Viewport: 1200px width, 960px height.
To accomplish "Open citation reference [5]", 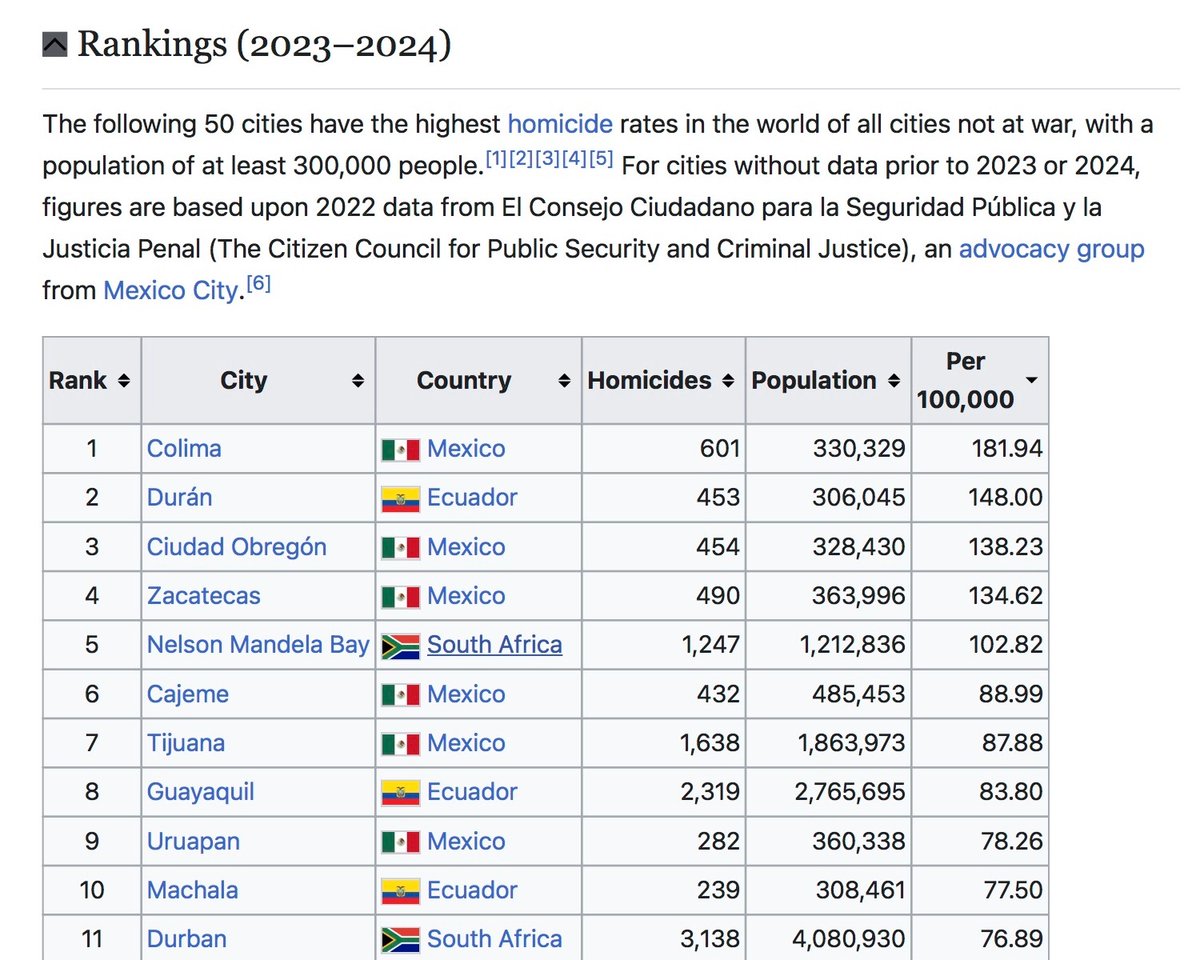I will [600, 159].
